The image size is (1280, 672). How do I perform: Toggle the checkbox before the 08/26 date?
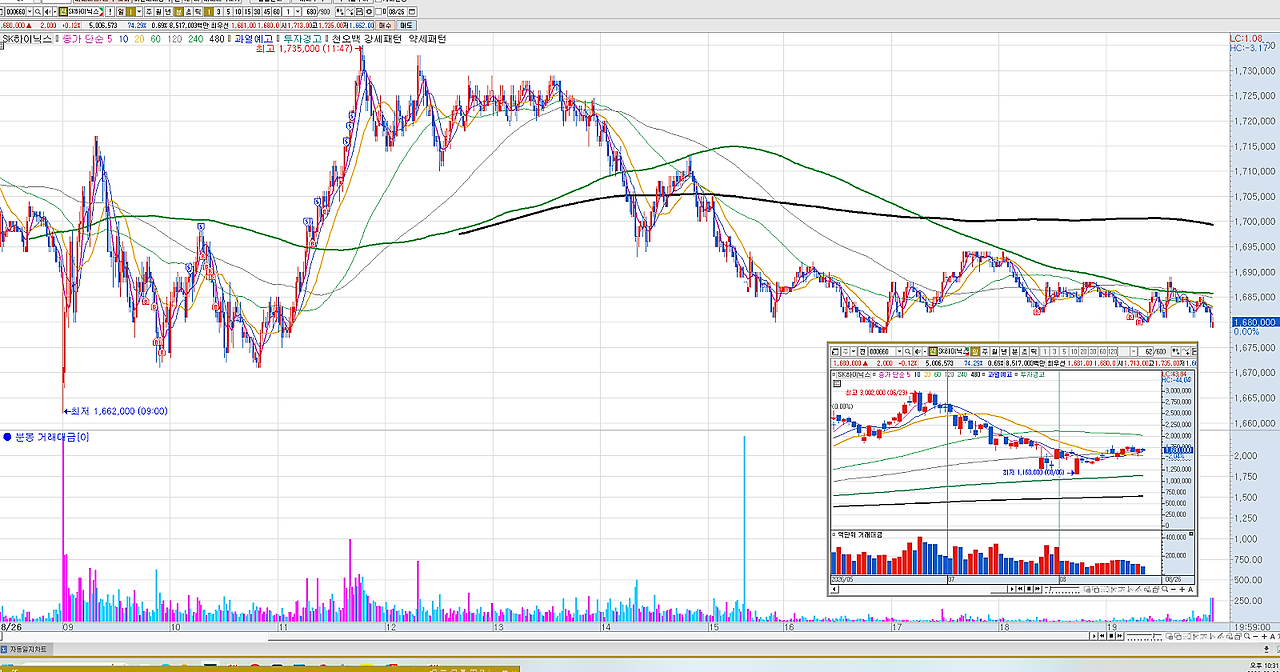click(379, 12)
